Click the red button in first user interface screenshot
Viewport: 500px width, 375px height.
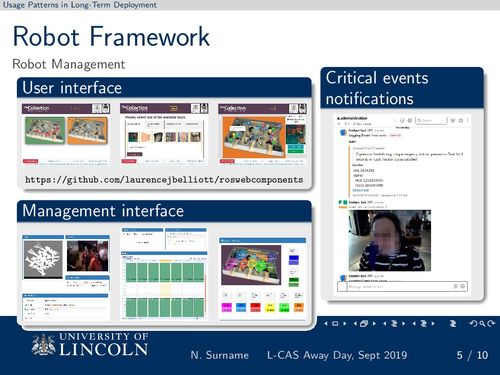tap(30, 161)
